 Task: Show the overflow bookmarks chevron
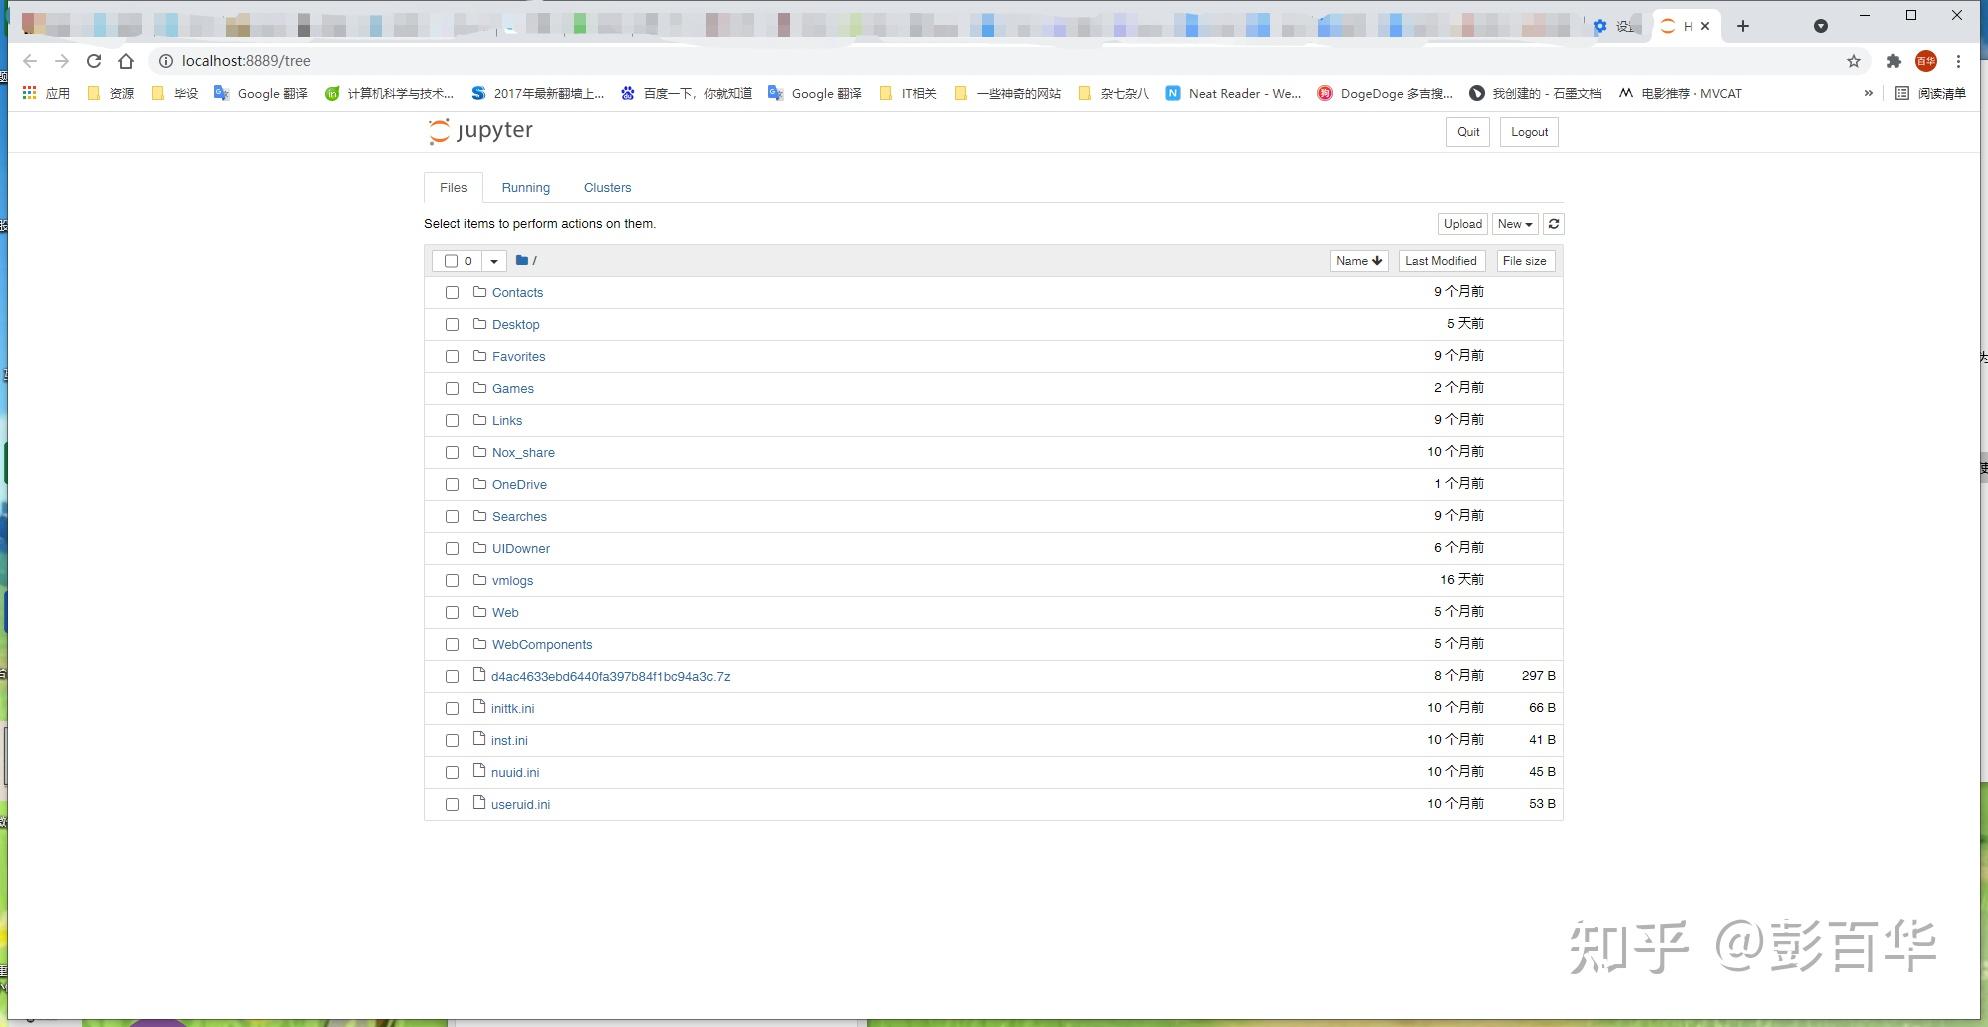[x=1868, y=93]
